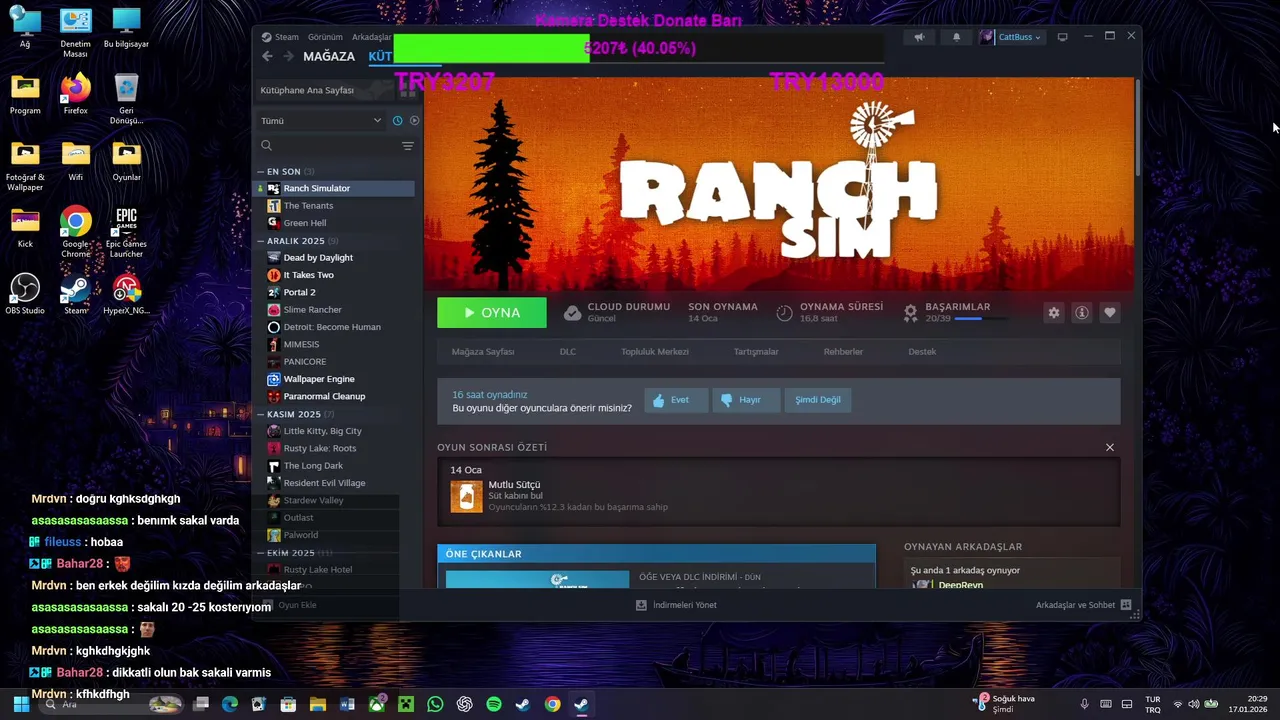
Task: Open the Windows Start menu
Action: click(21, 704)
